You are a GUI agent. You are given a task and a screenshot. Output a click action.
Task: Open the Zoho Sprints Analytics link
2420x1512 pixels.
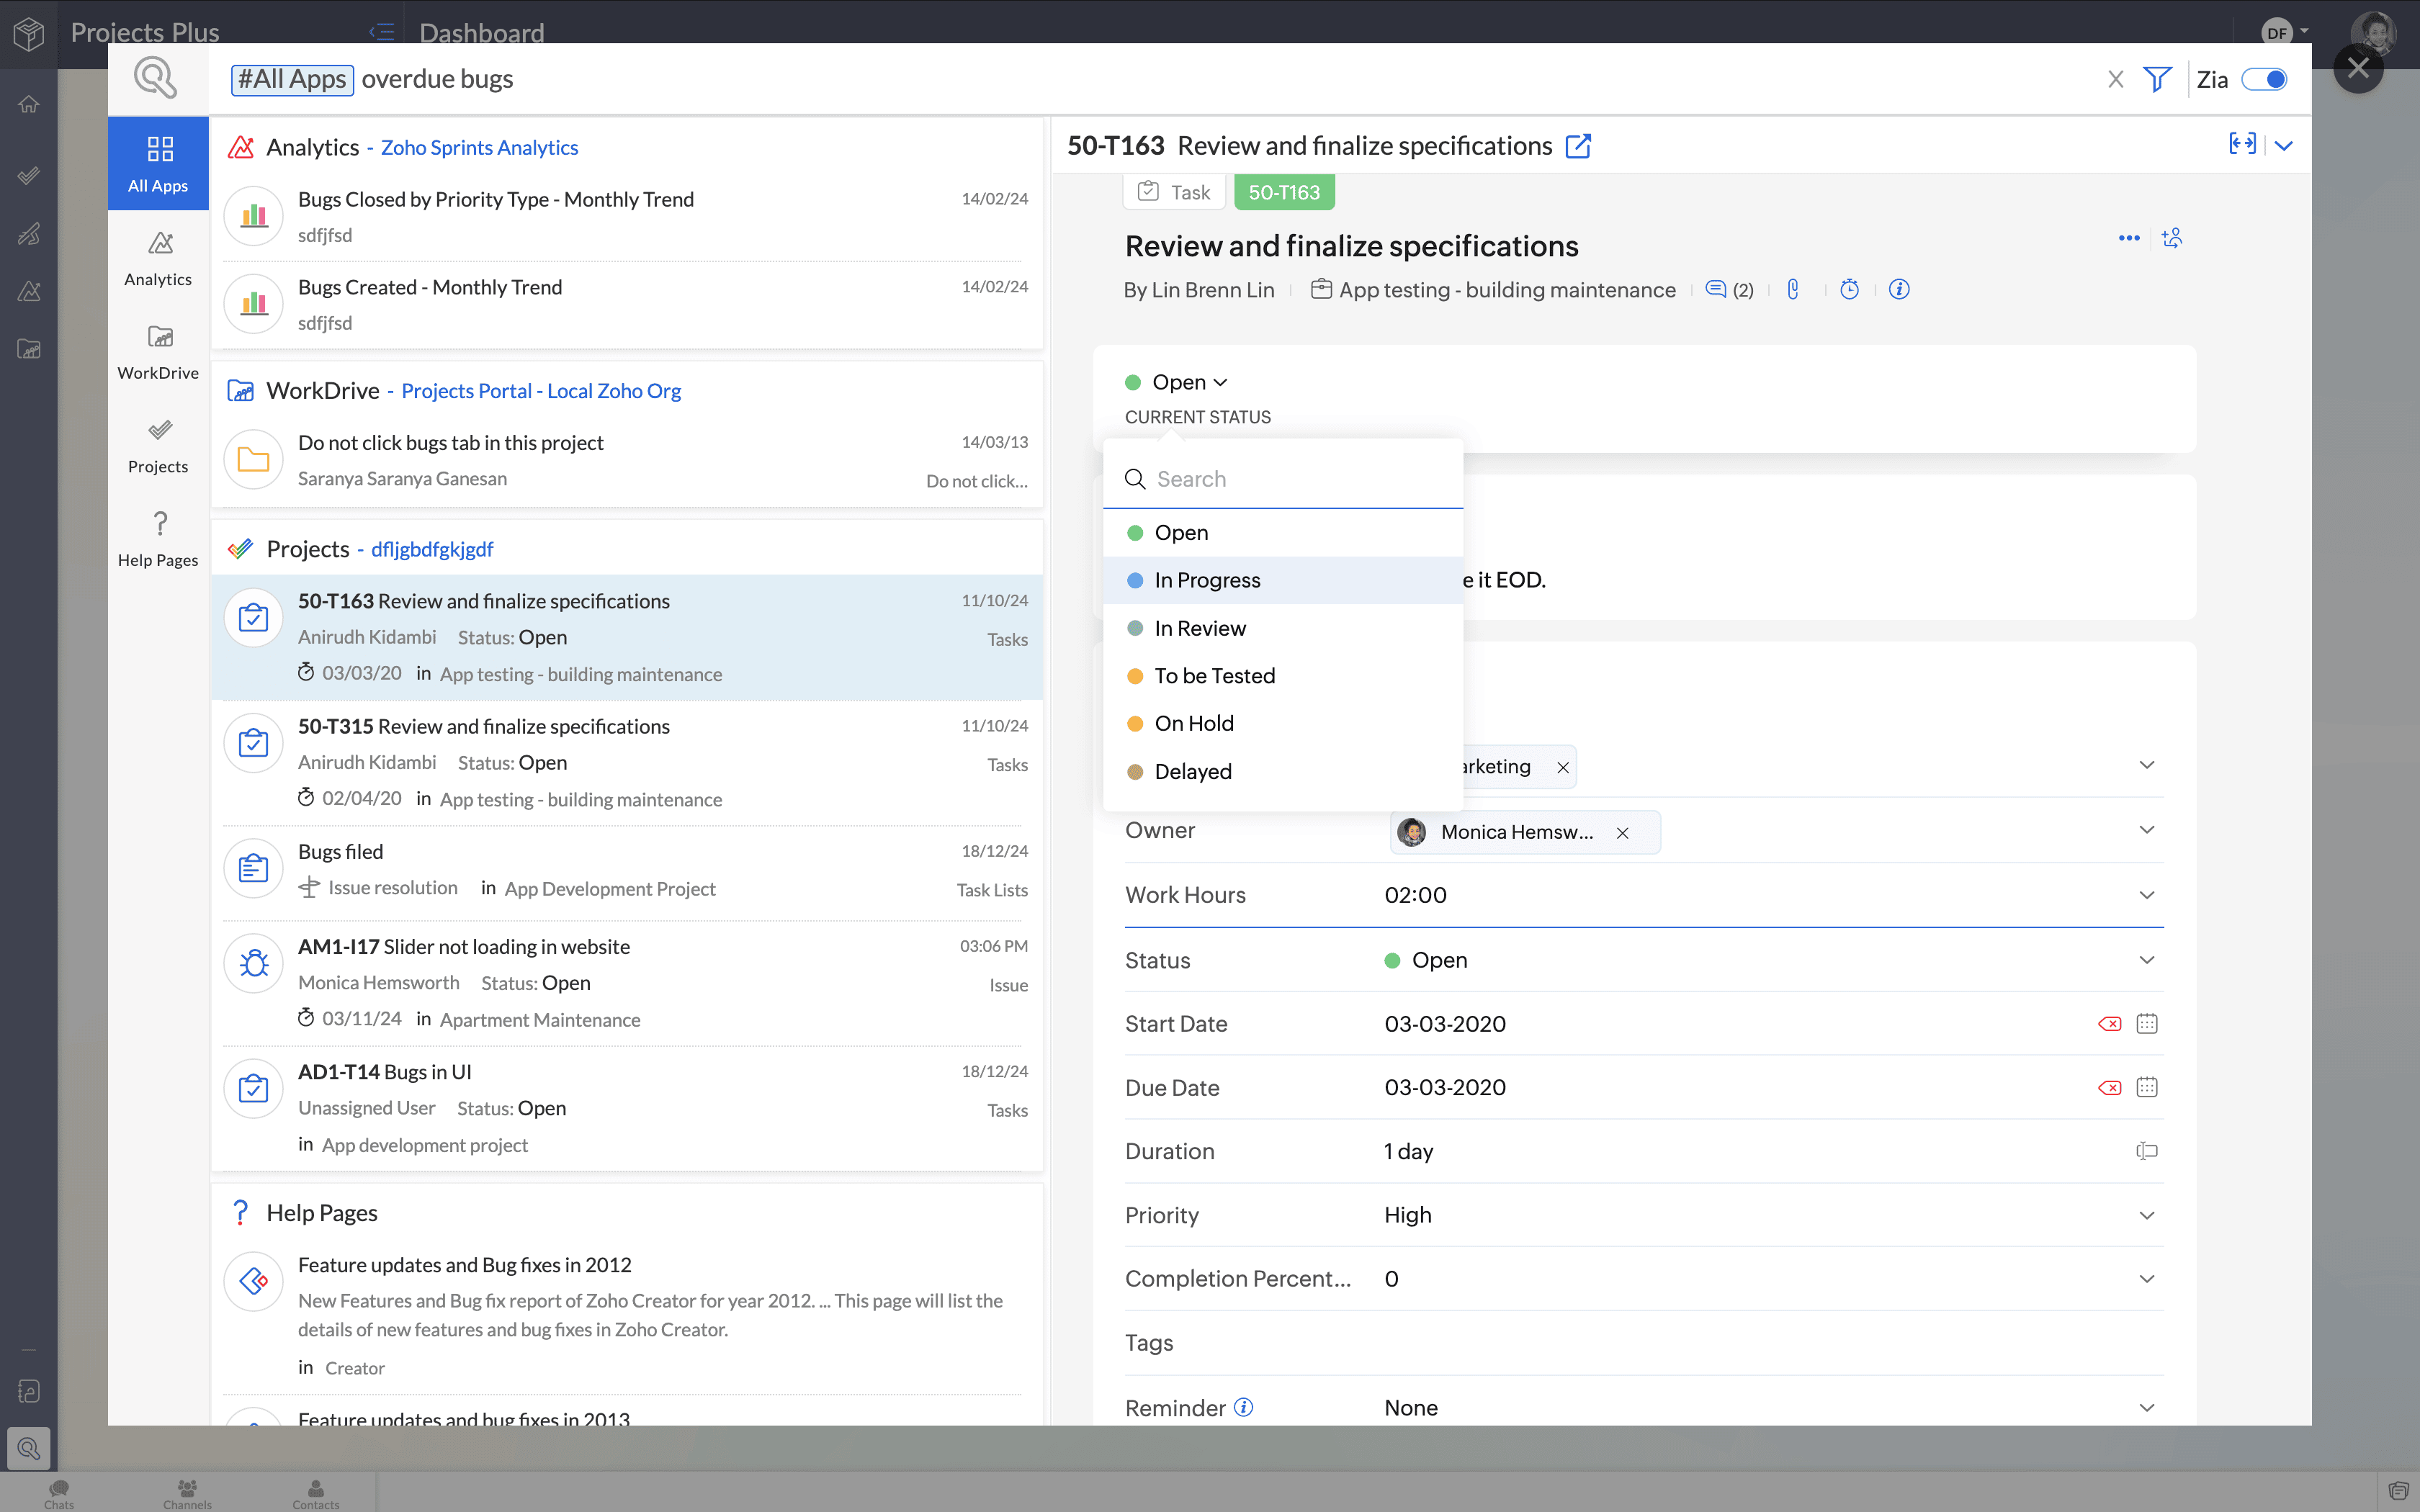(479, 147)
